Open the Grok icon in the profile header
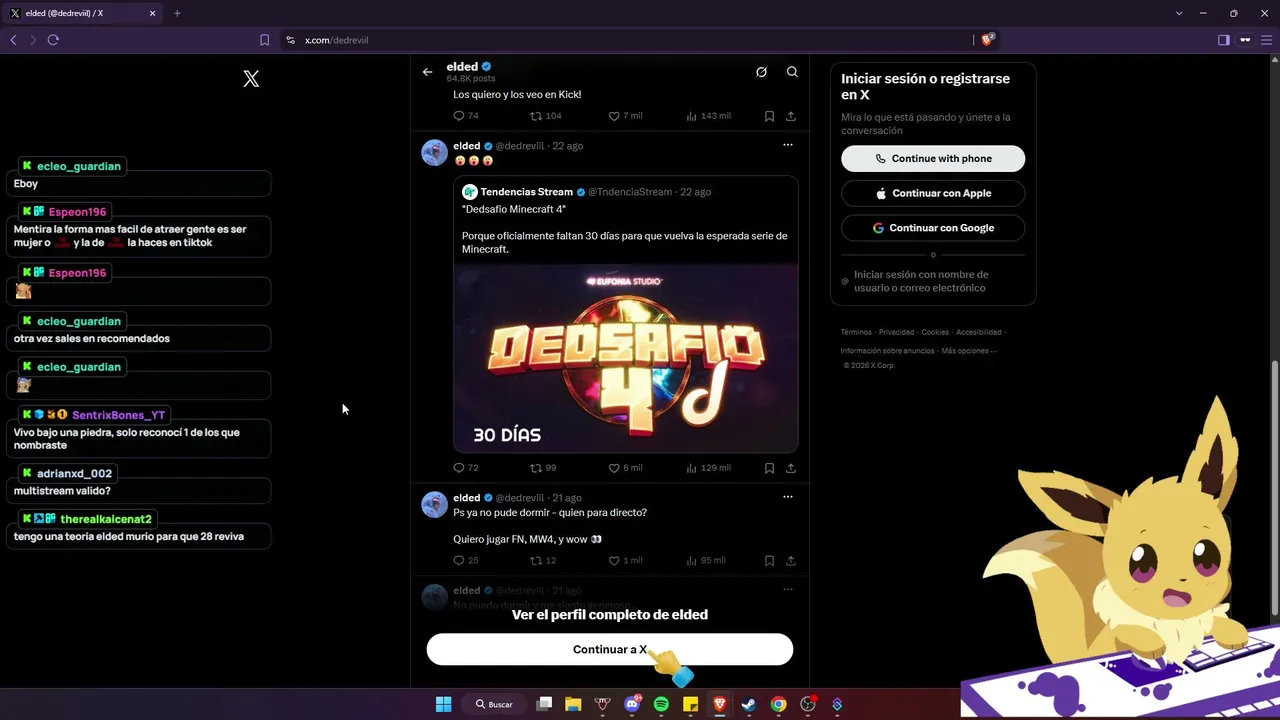The image size is (1280, 720). pyautogui.click(x=761, y=72)
